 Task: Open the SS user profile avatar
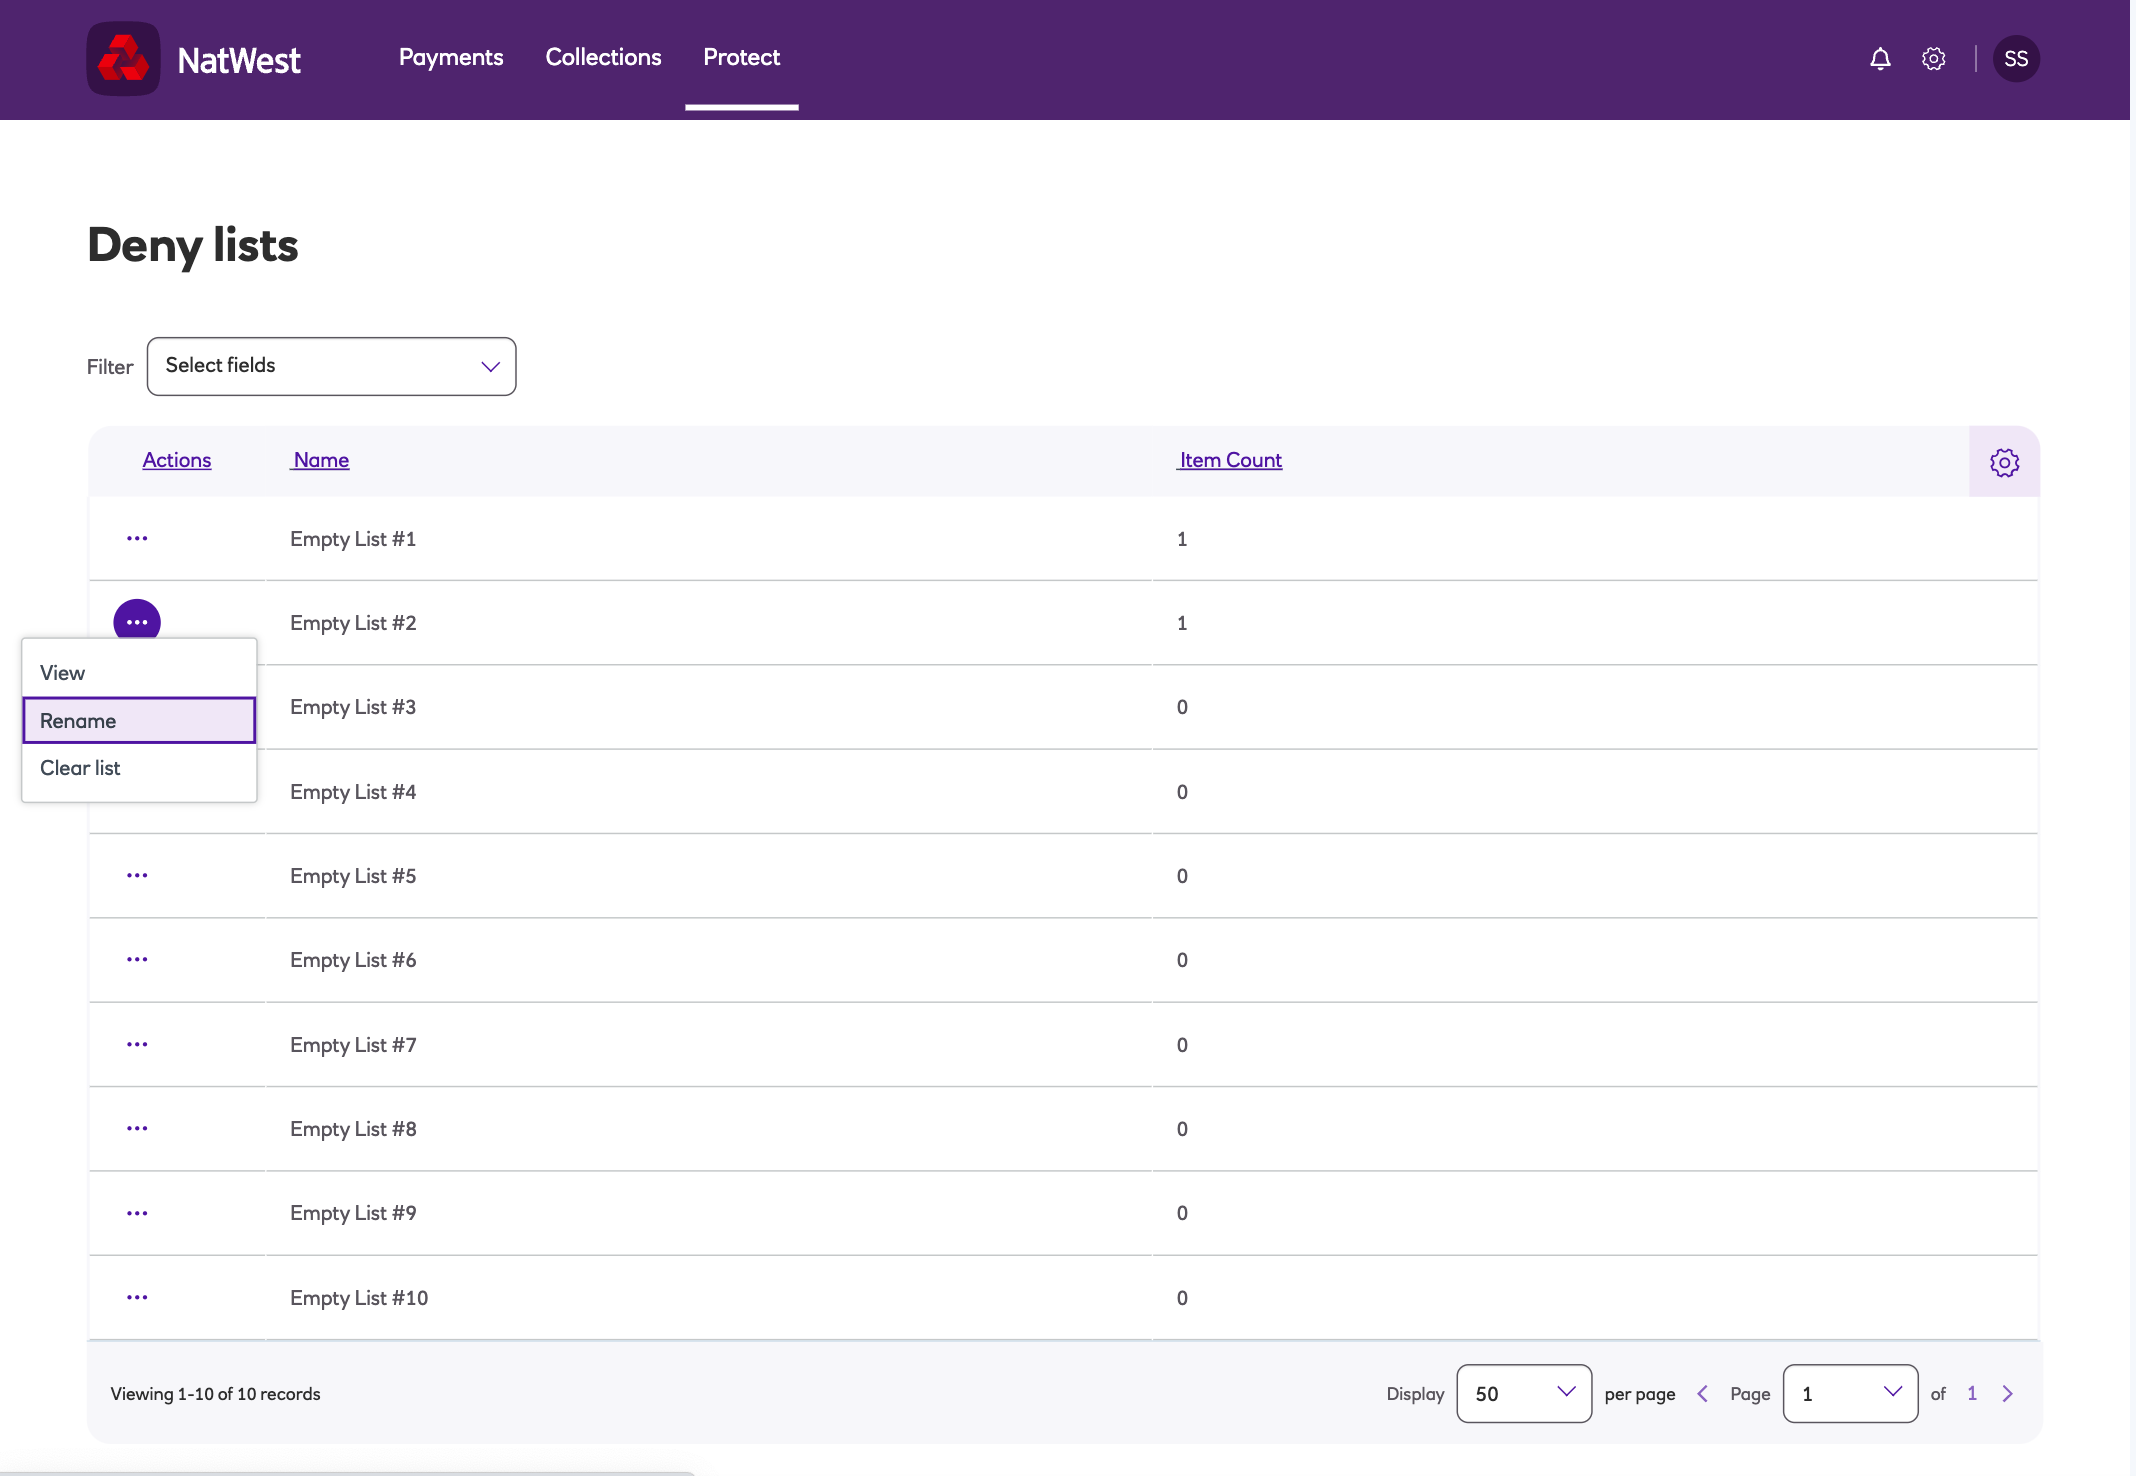[x=2016, y=59]
